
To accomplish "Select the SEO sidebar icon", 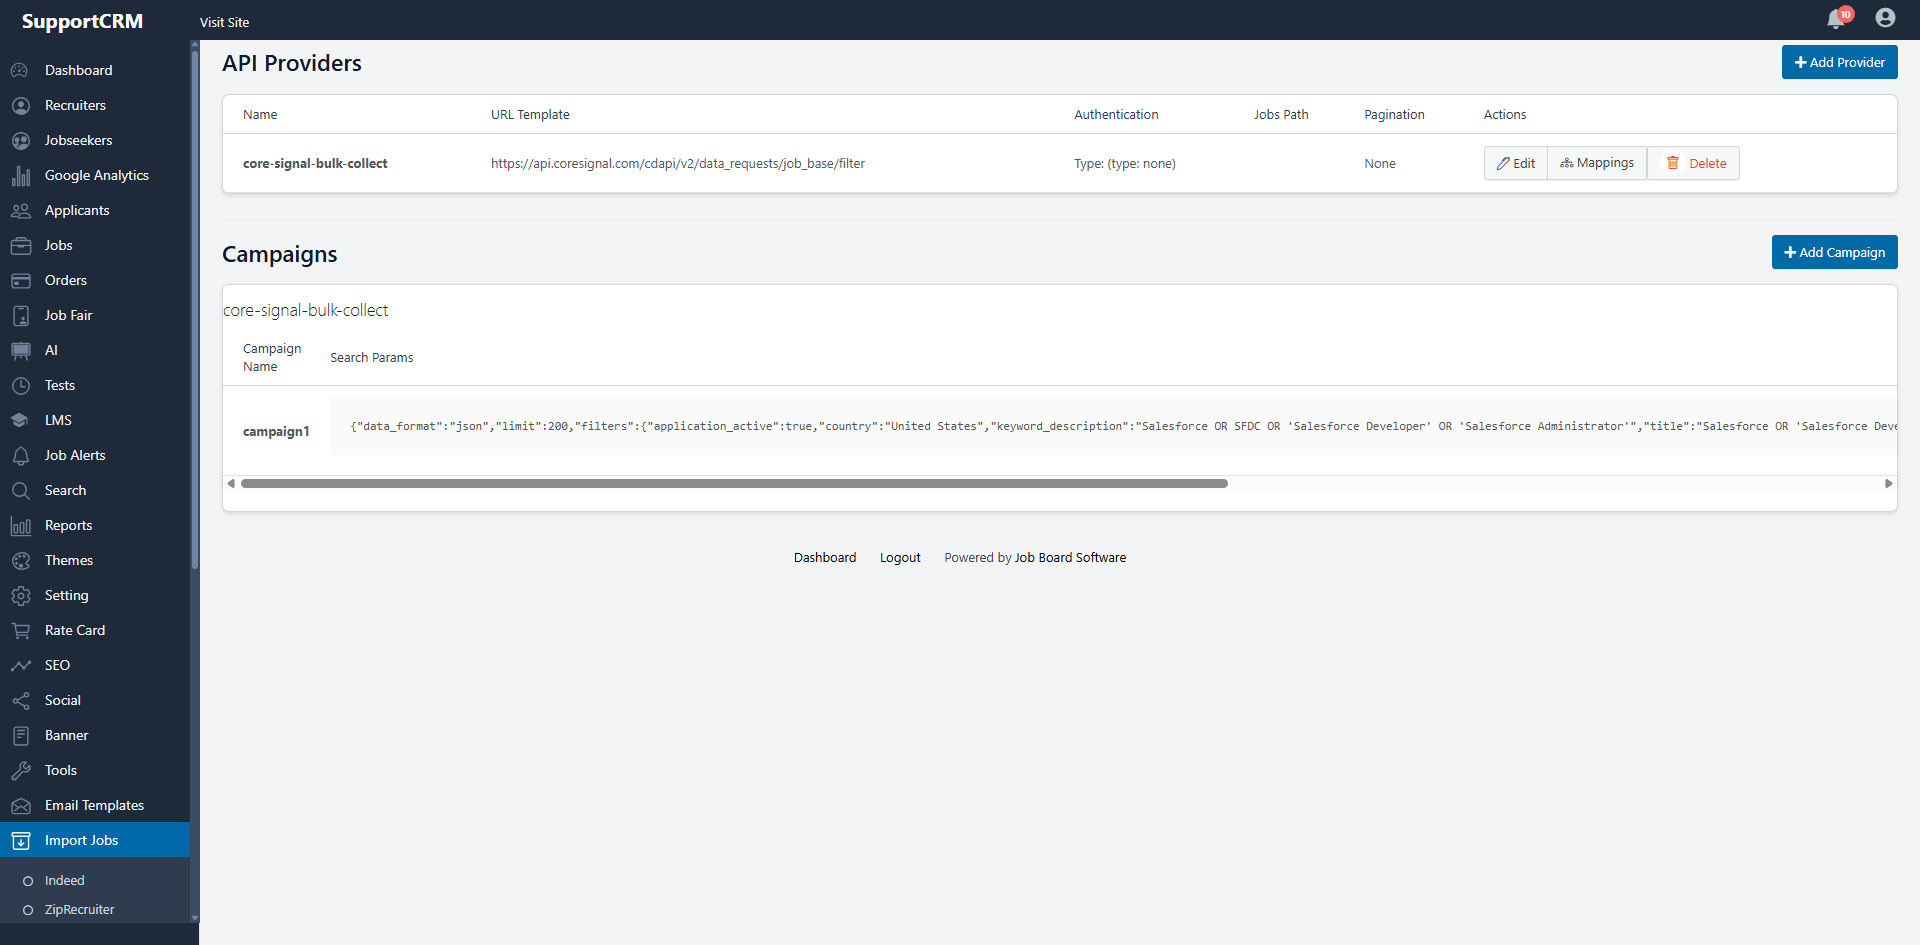I will [x=22, y=665].
